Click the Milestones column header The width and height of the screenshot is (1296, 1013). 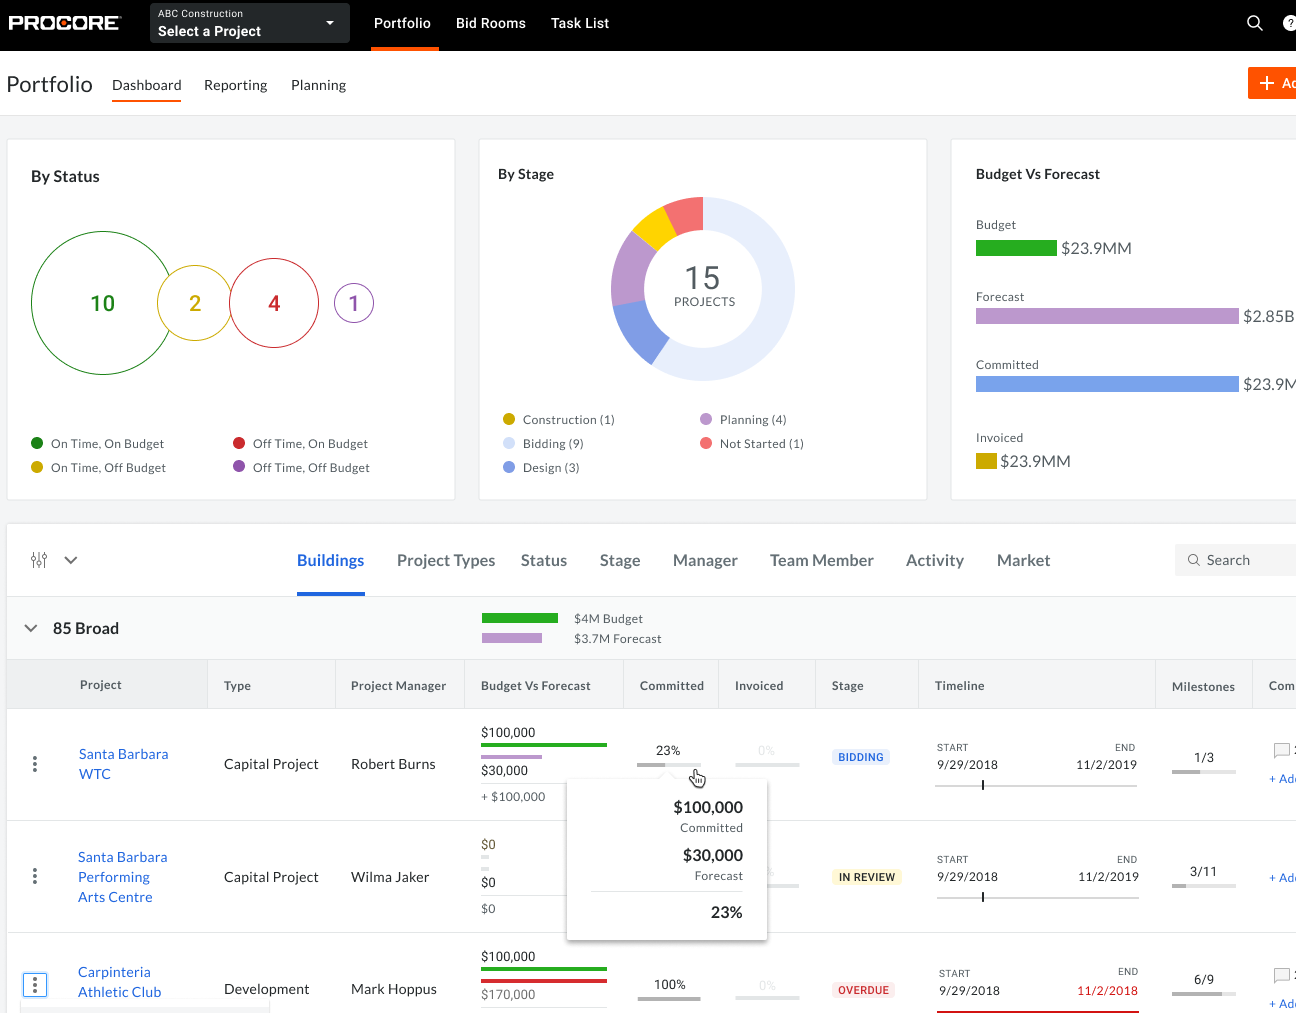pos(1203,687)
